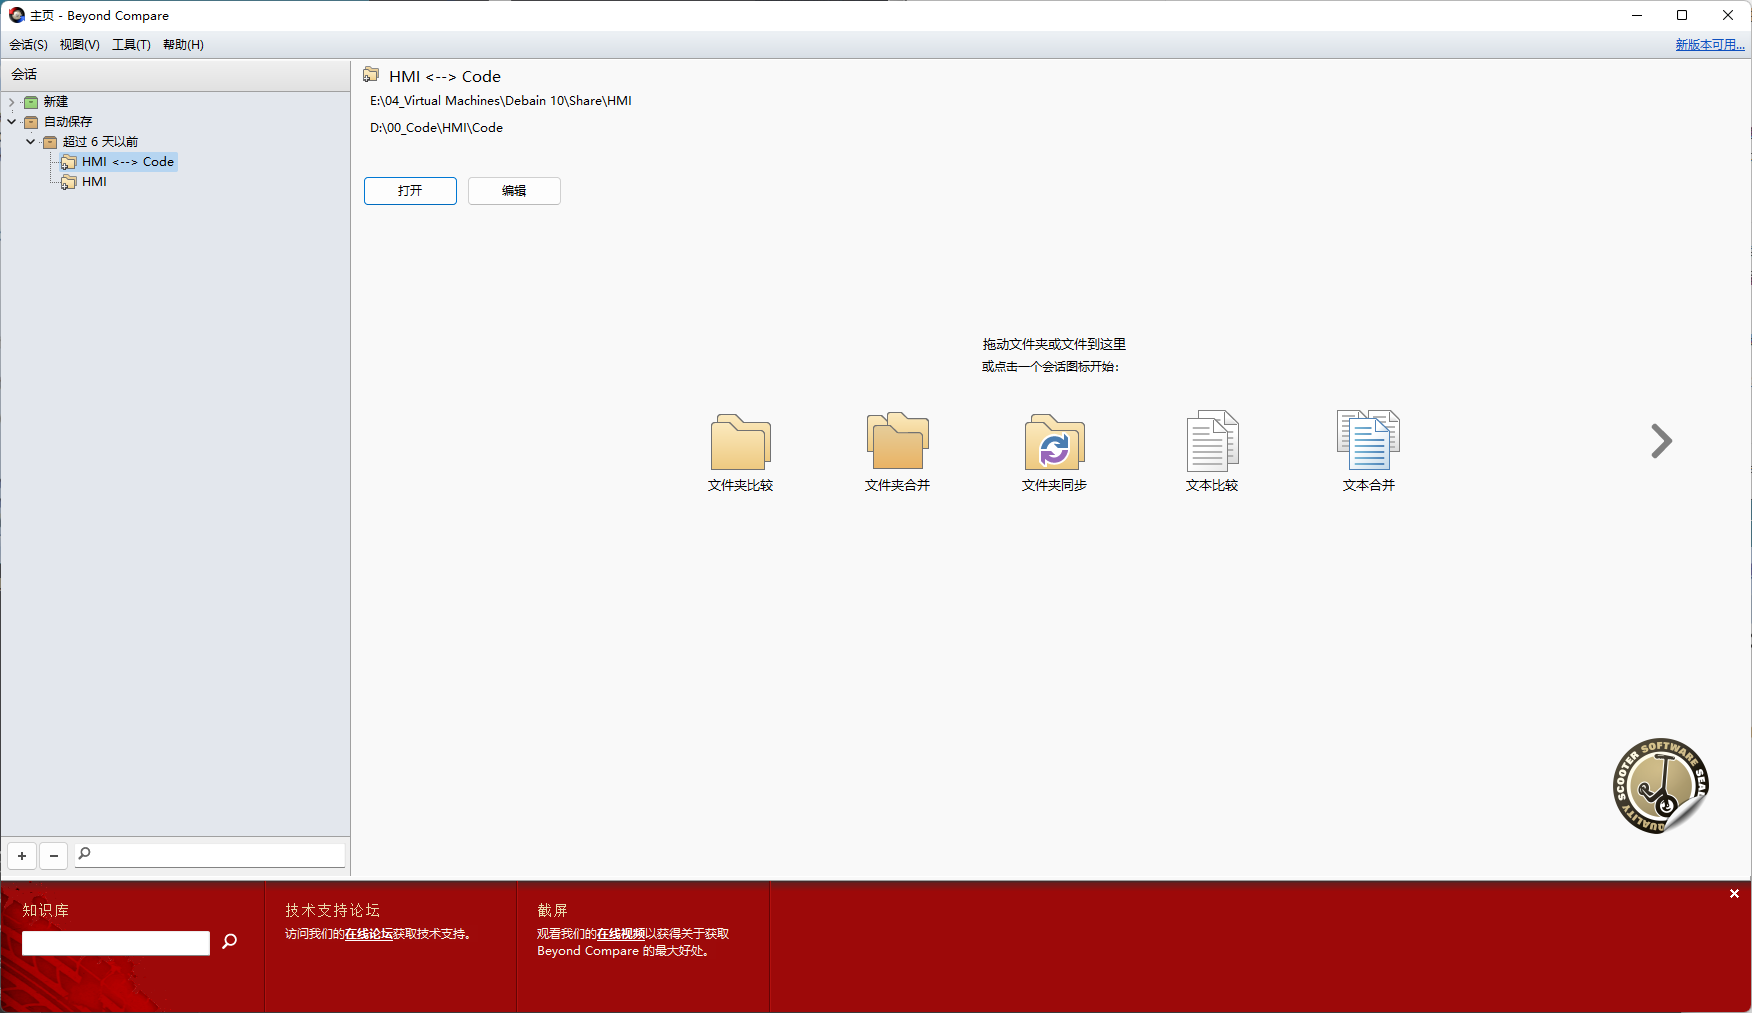The height and width of the screenshot is (1013, 1752).
Task: Click the Scooter Software seal logo
Action: 1660,786
